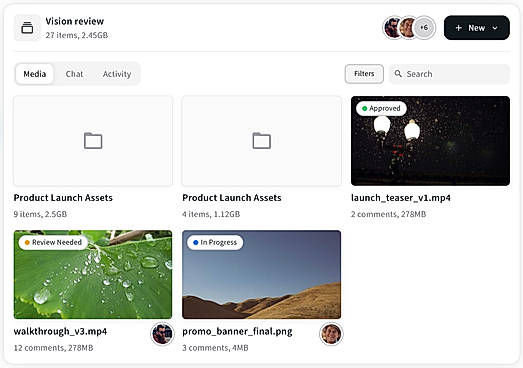Open the launch_teaser_v1.mp4 thumbnail

coord(430,141)
